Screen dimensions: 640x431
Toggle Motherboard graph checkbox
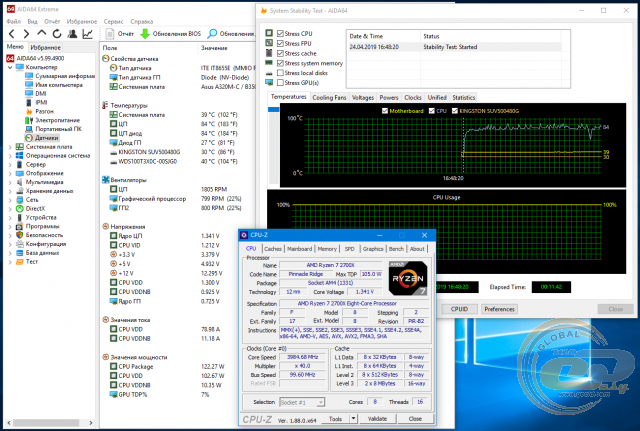[x=384, y=111]
